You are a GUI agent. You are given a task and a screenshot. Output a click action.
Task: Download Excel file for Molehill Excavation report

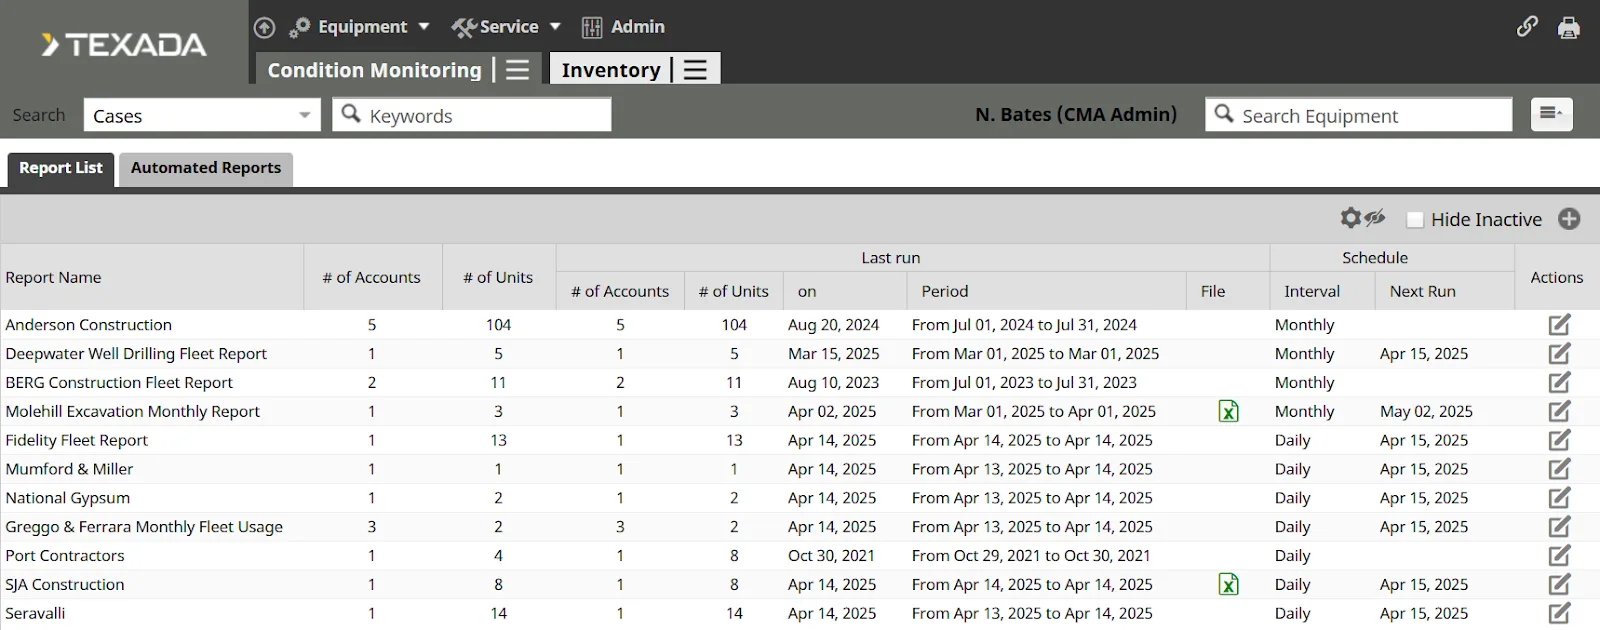pos(1228,411)
